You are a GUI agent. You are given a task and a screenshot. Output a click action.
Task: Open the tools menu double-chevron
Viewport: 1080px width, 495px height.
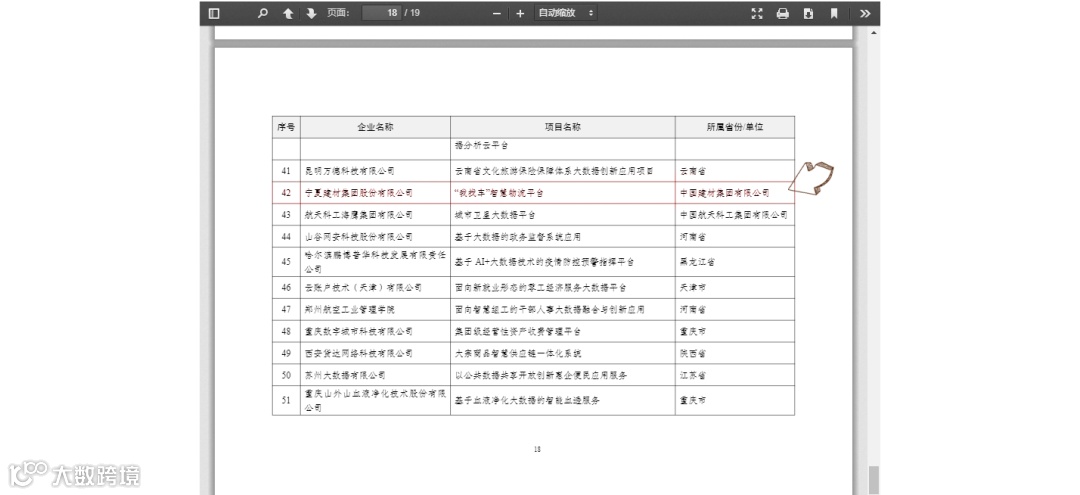tap(865, 13)
